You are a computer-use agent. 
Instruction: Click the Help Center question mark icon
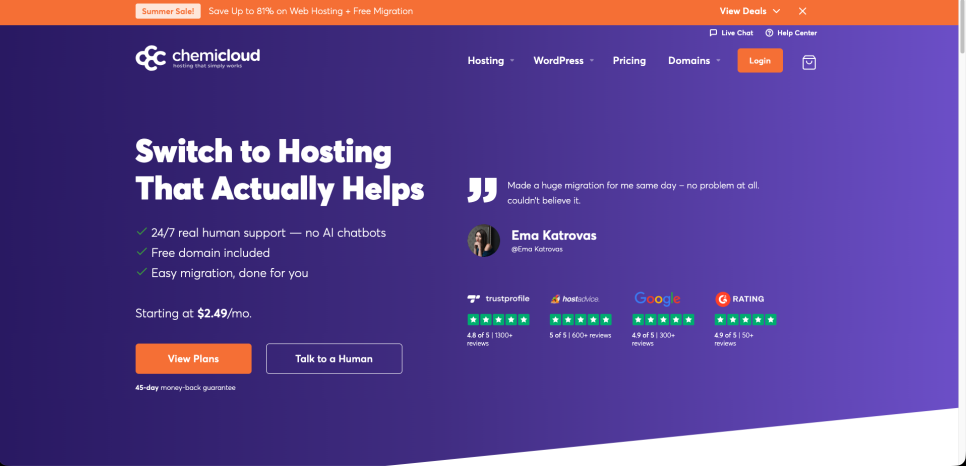point(769,33)
